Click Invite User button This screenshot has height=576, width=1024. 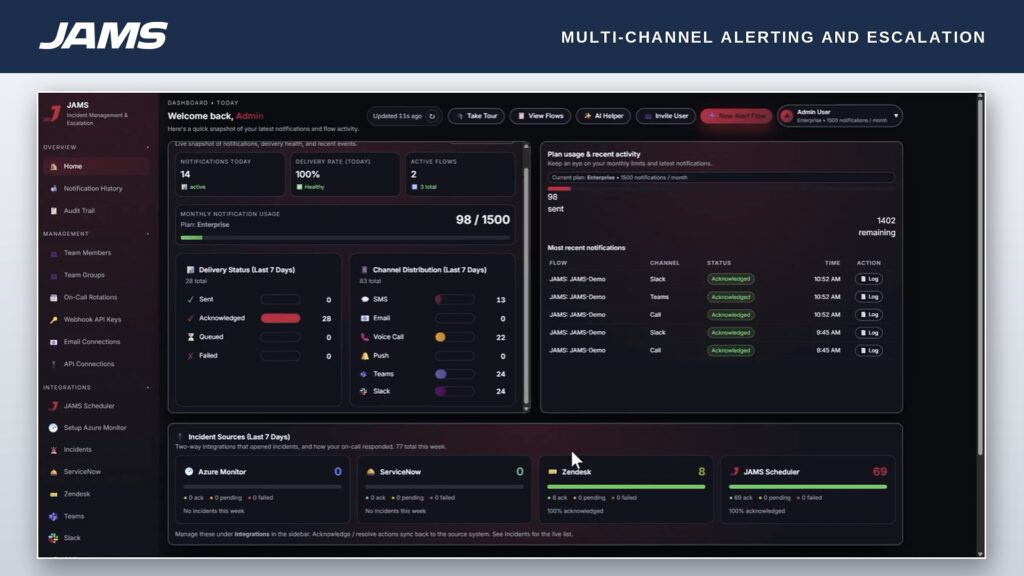[x=666, y=116]
